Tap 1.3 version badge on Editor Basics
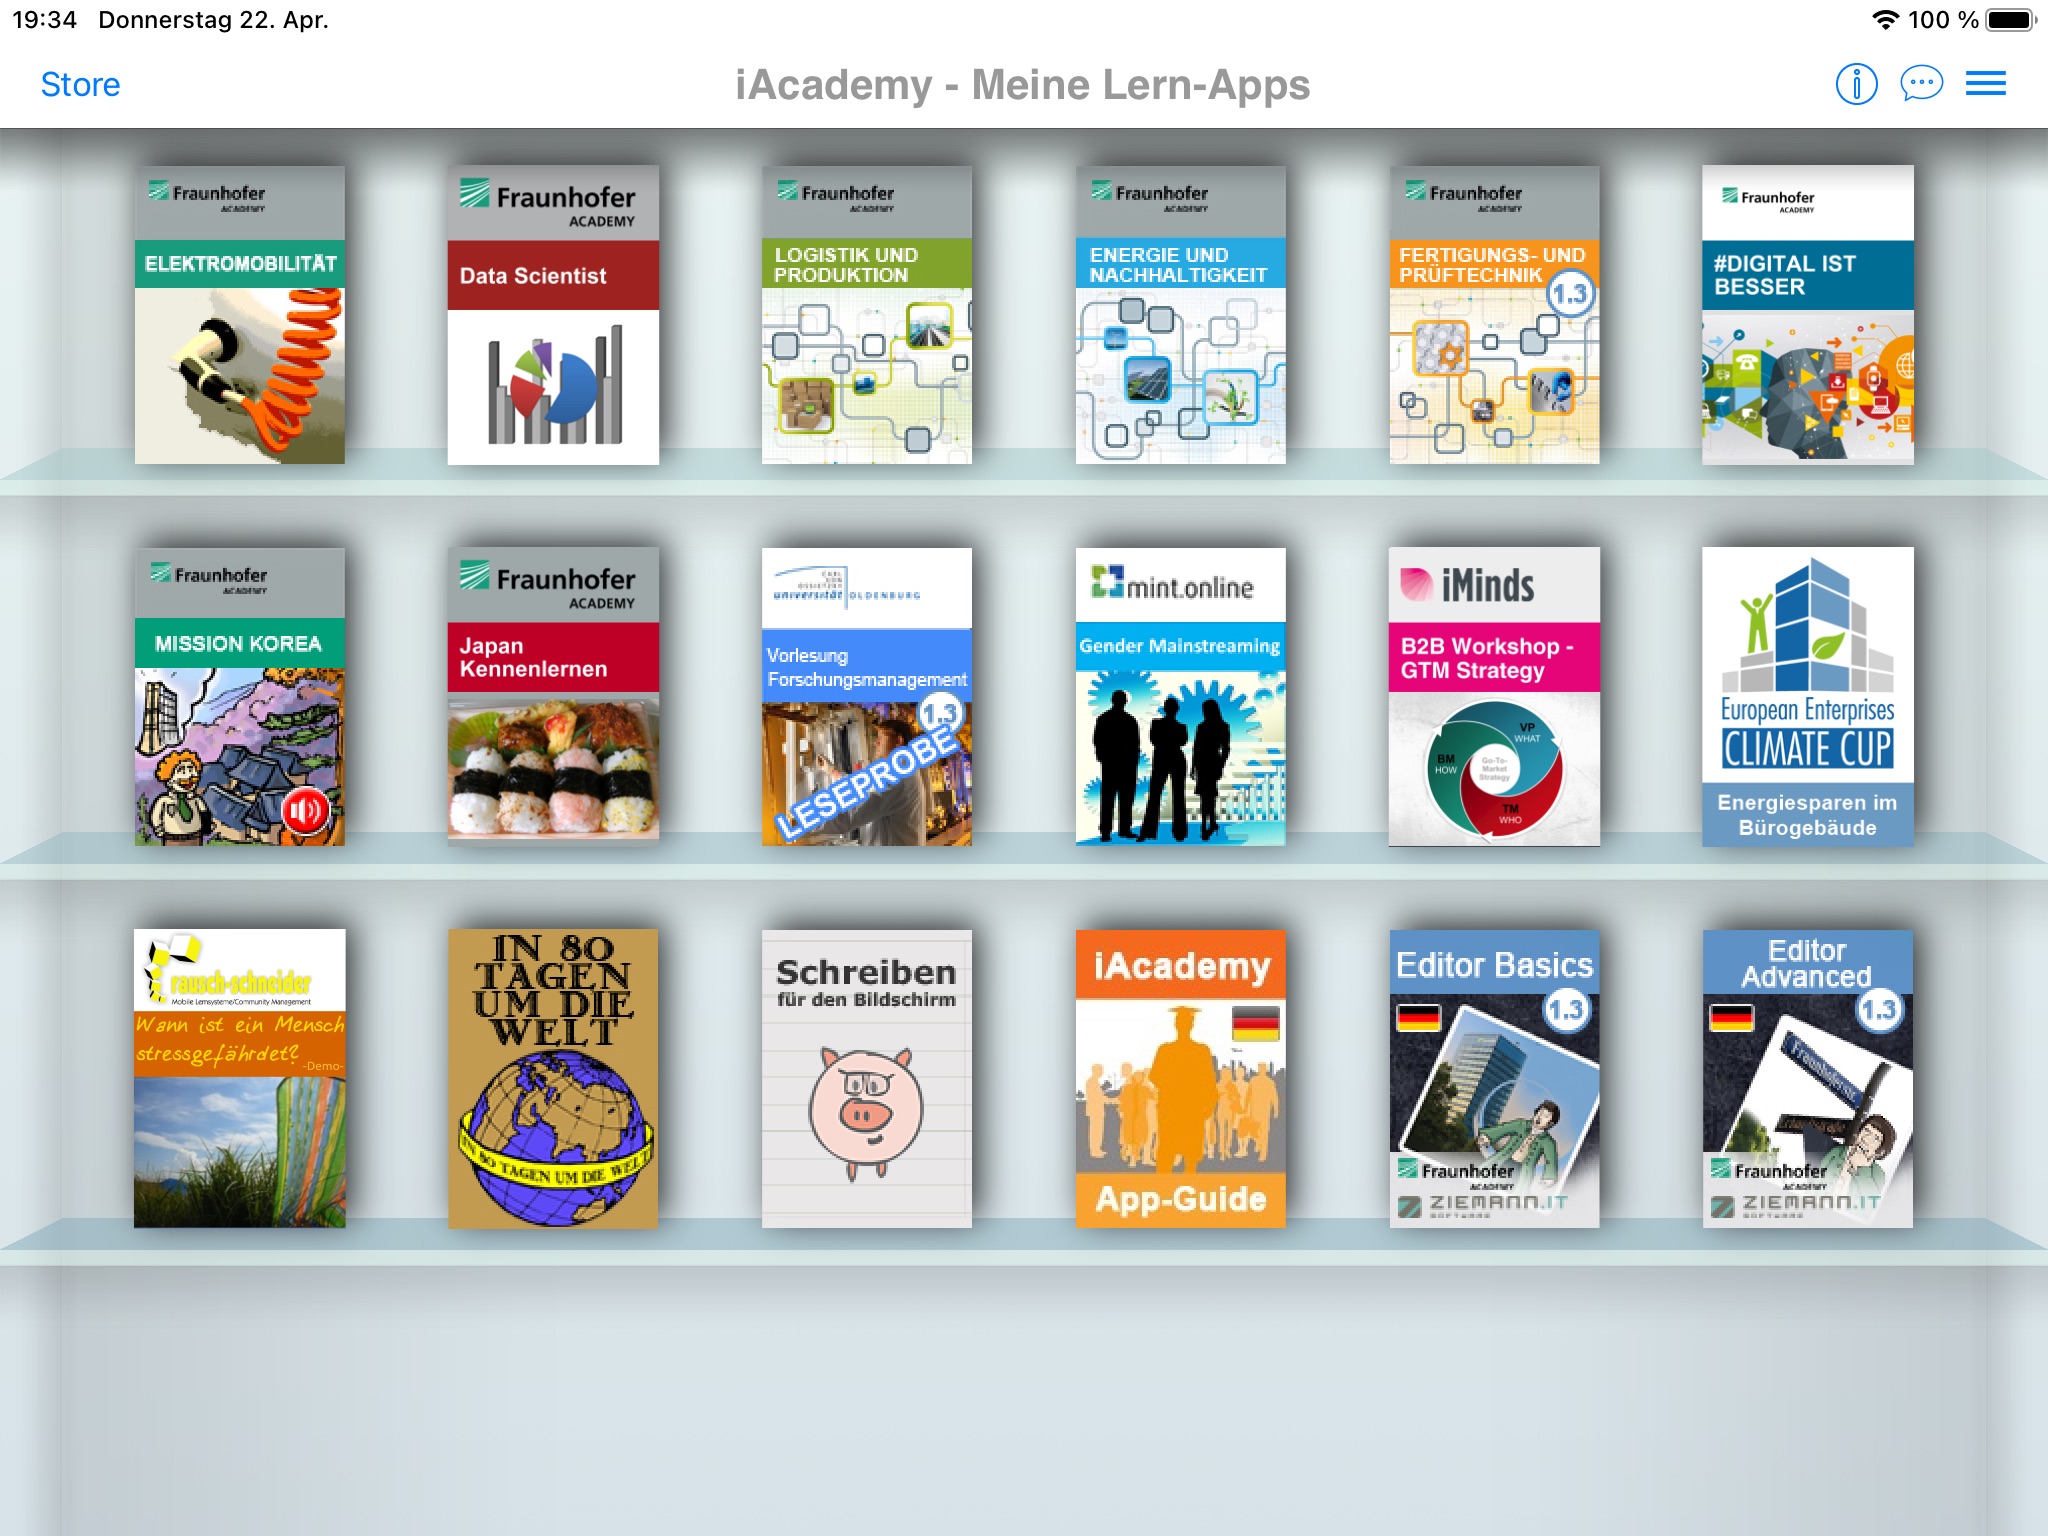Image resolution: width=2048 pixels, height=1536 pixels. tap(1566, 1010)
